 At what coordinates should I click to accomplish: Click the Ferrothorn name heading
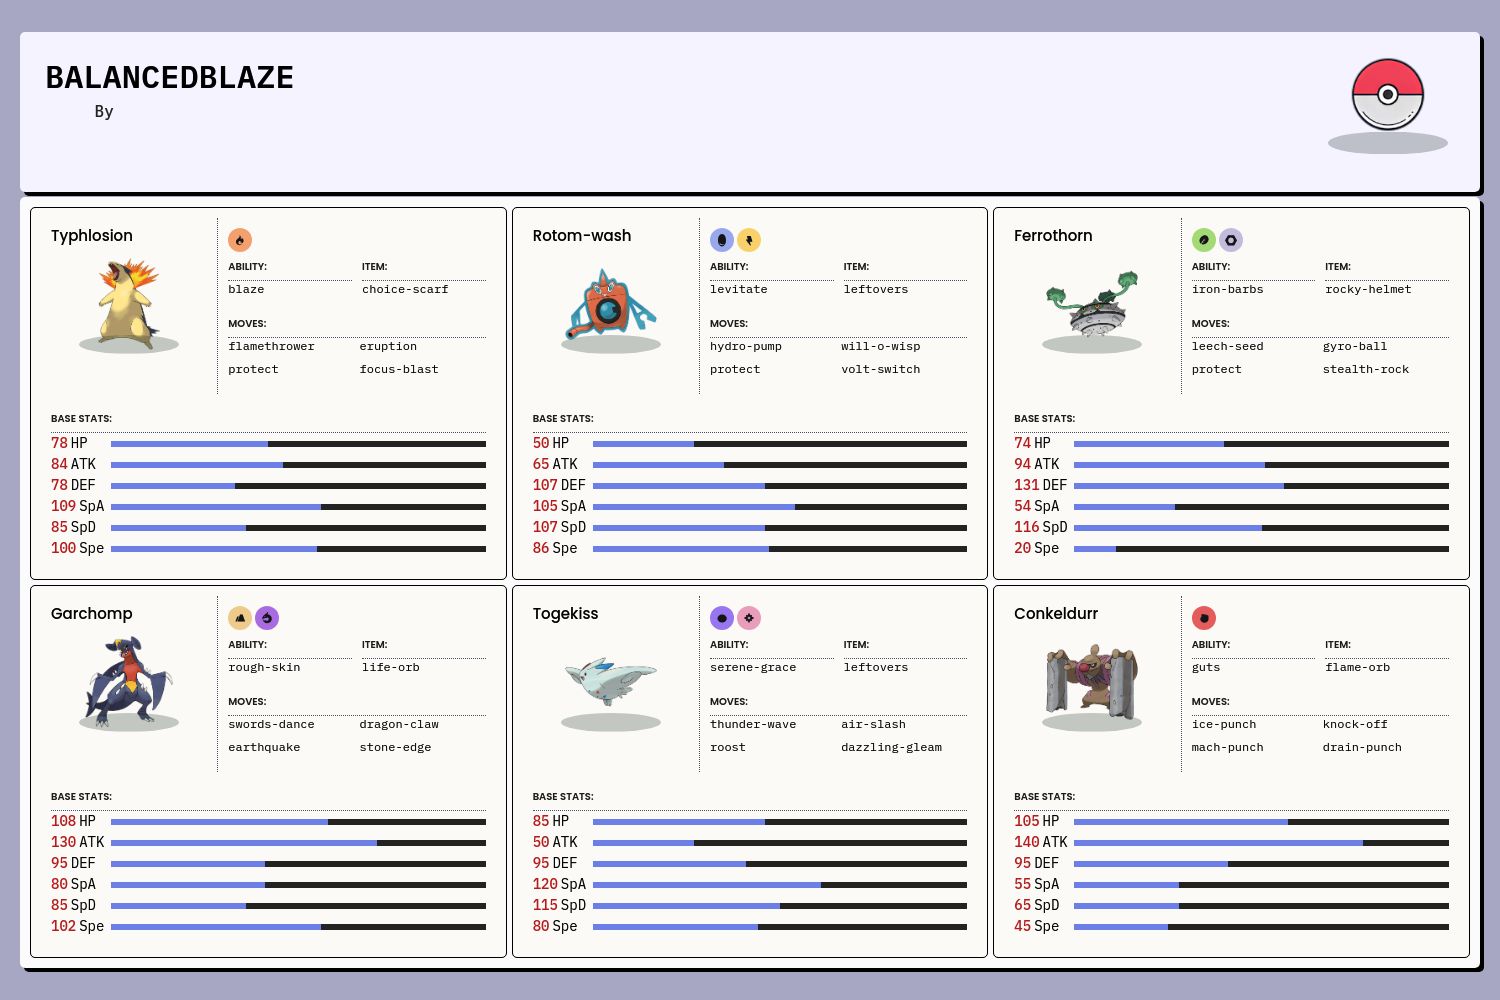click(1053, 236)
